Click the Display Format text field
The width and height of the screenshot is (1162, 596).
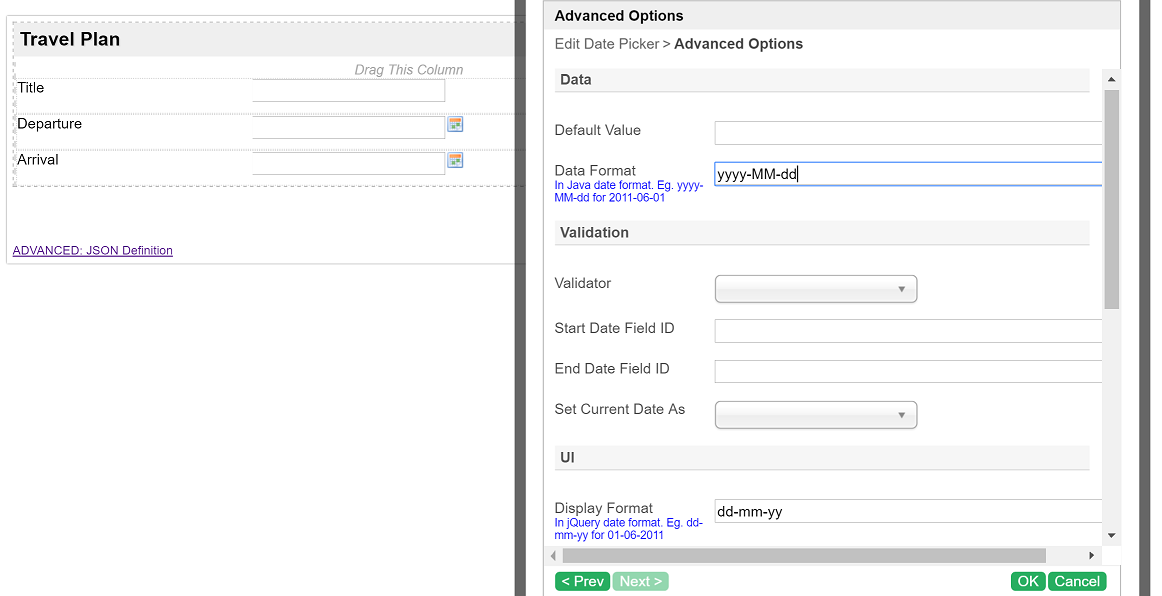point(908,511)
